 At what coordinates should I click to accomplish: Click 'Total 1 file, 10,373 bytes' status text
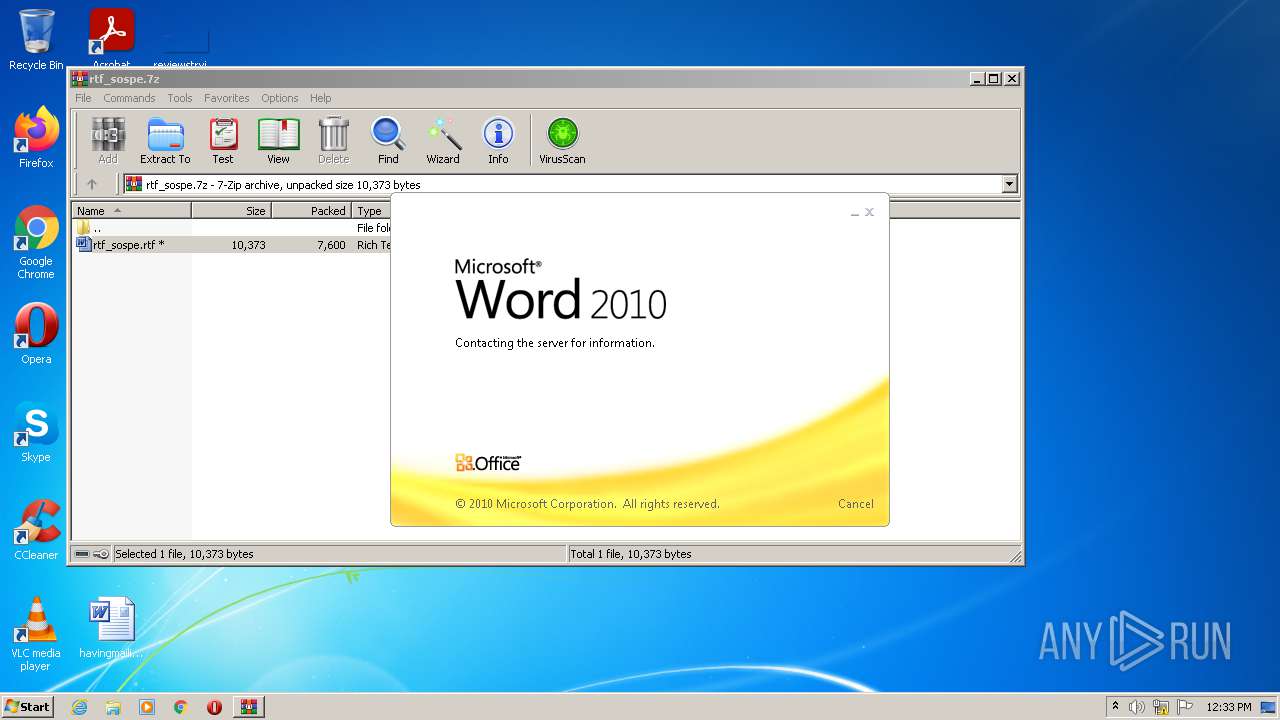[x=631, y=554]
